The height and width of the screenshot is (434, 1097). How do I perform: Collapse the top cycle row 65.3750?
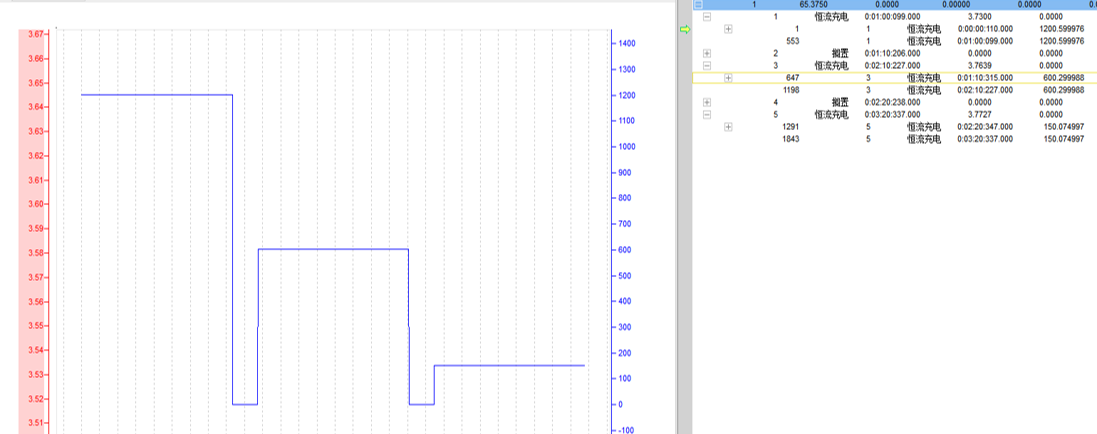point(698,5)
